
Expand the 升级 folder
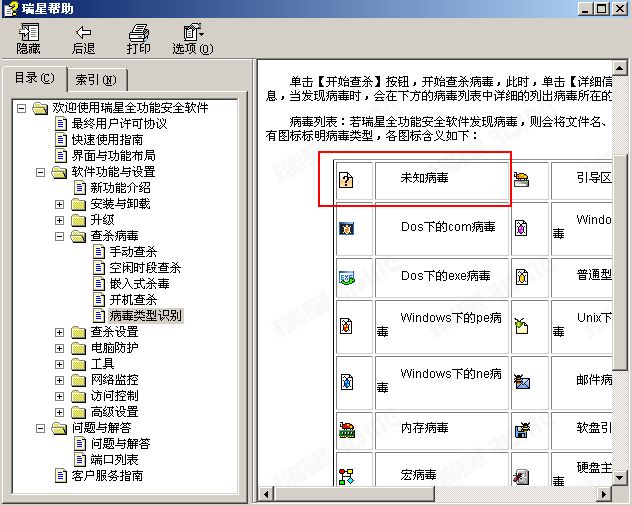click(x=59, y=221)
